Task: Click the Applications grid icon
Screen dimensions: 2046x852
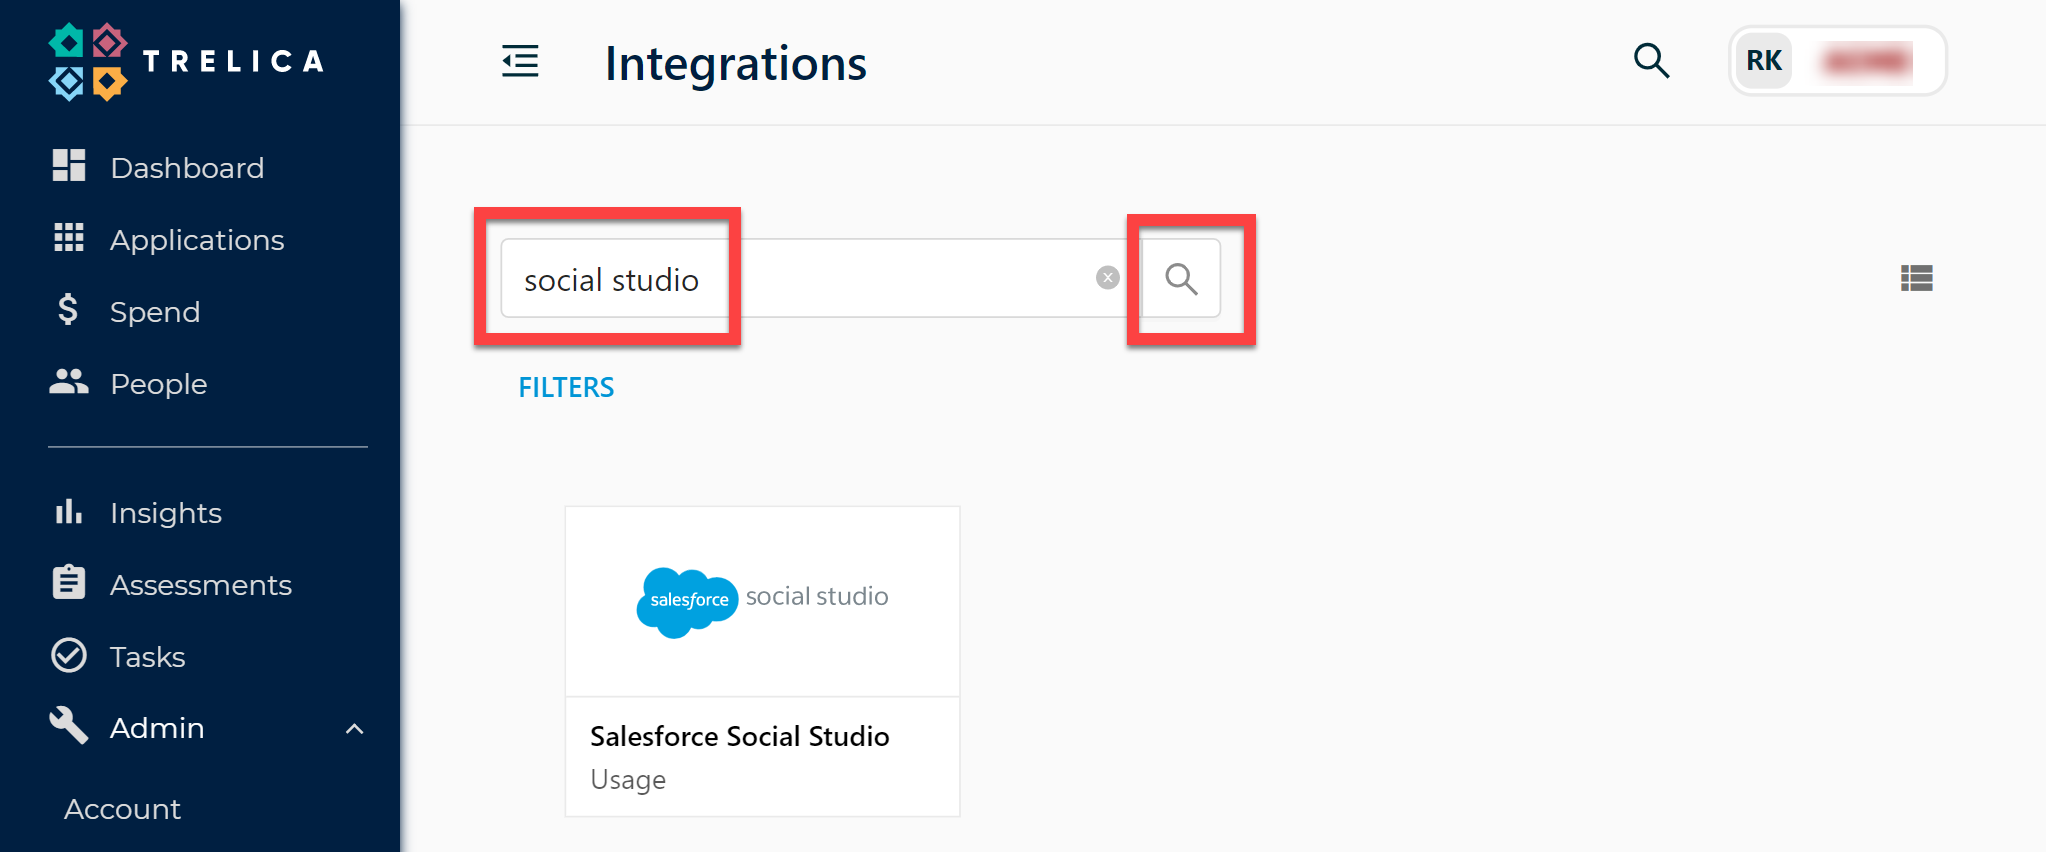Action: click(x=69, y=238)
